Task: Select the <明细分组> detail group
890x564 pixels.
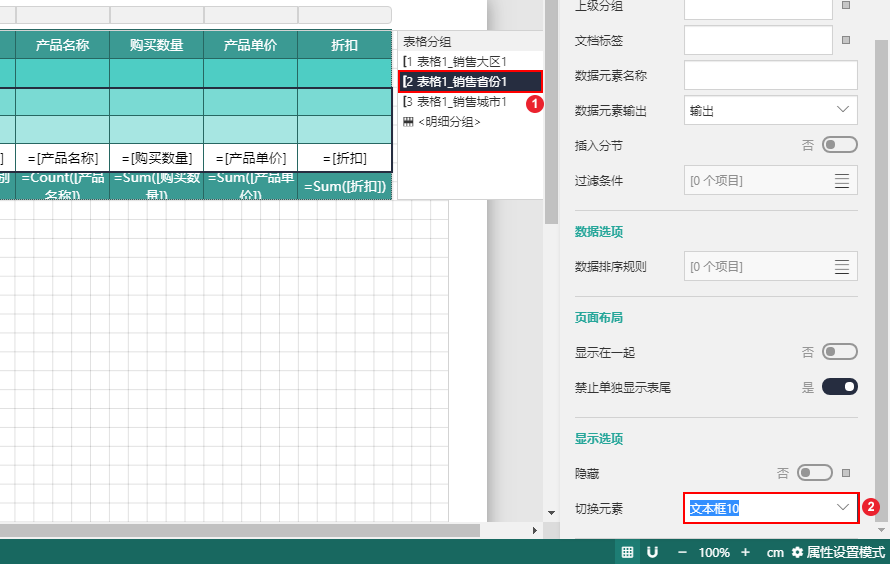Action: [x=447, y=121]
